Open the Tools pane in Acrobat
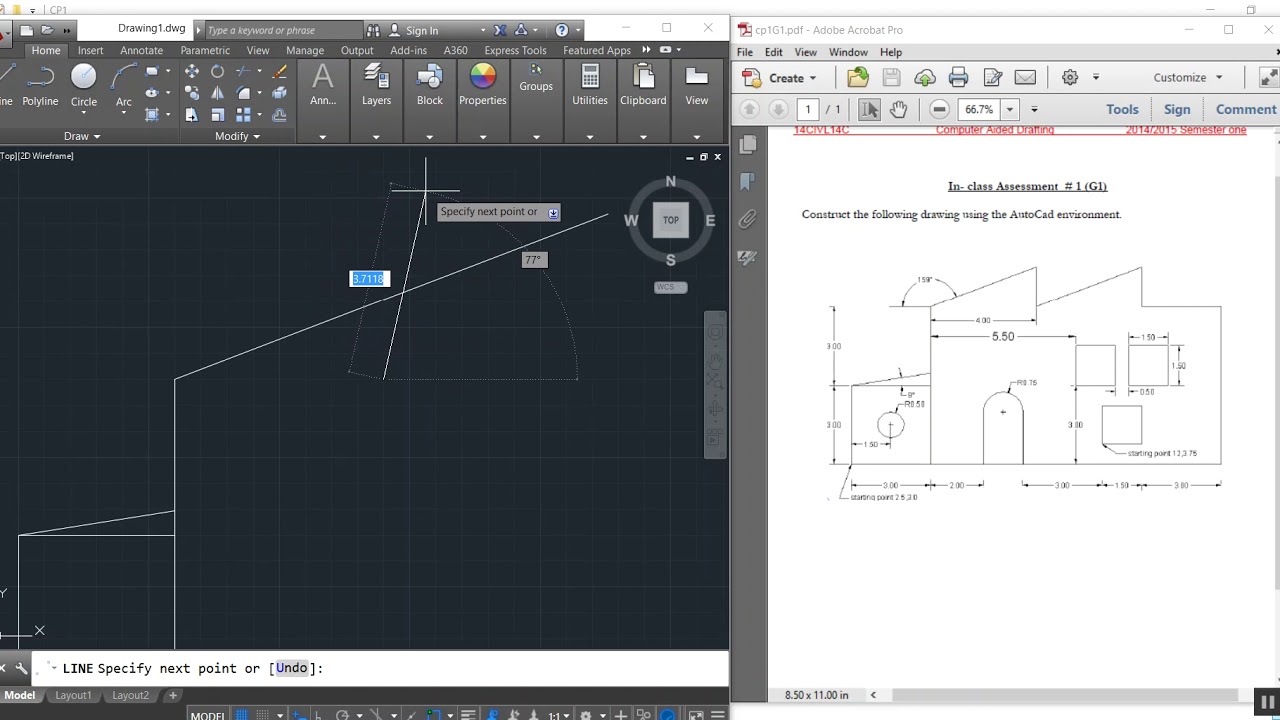This screenshot has height=720, width=1280. point(1122,109)
